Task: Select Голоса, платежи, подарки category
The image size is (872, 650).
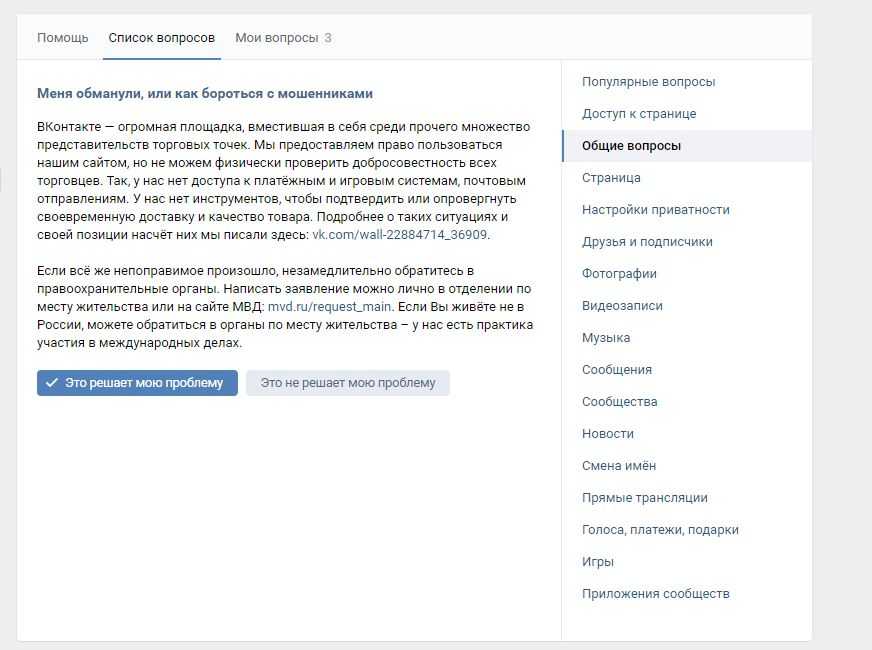Action: coord(687,529)
